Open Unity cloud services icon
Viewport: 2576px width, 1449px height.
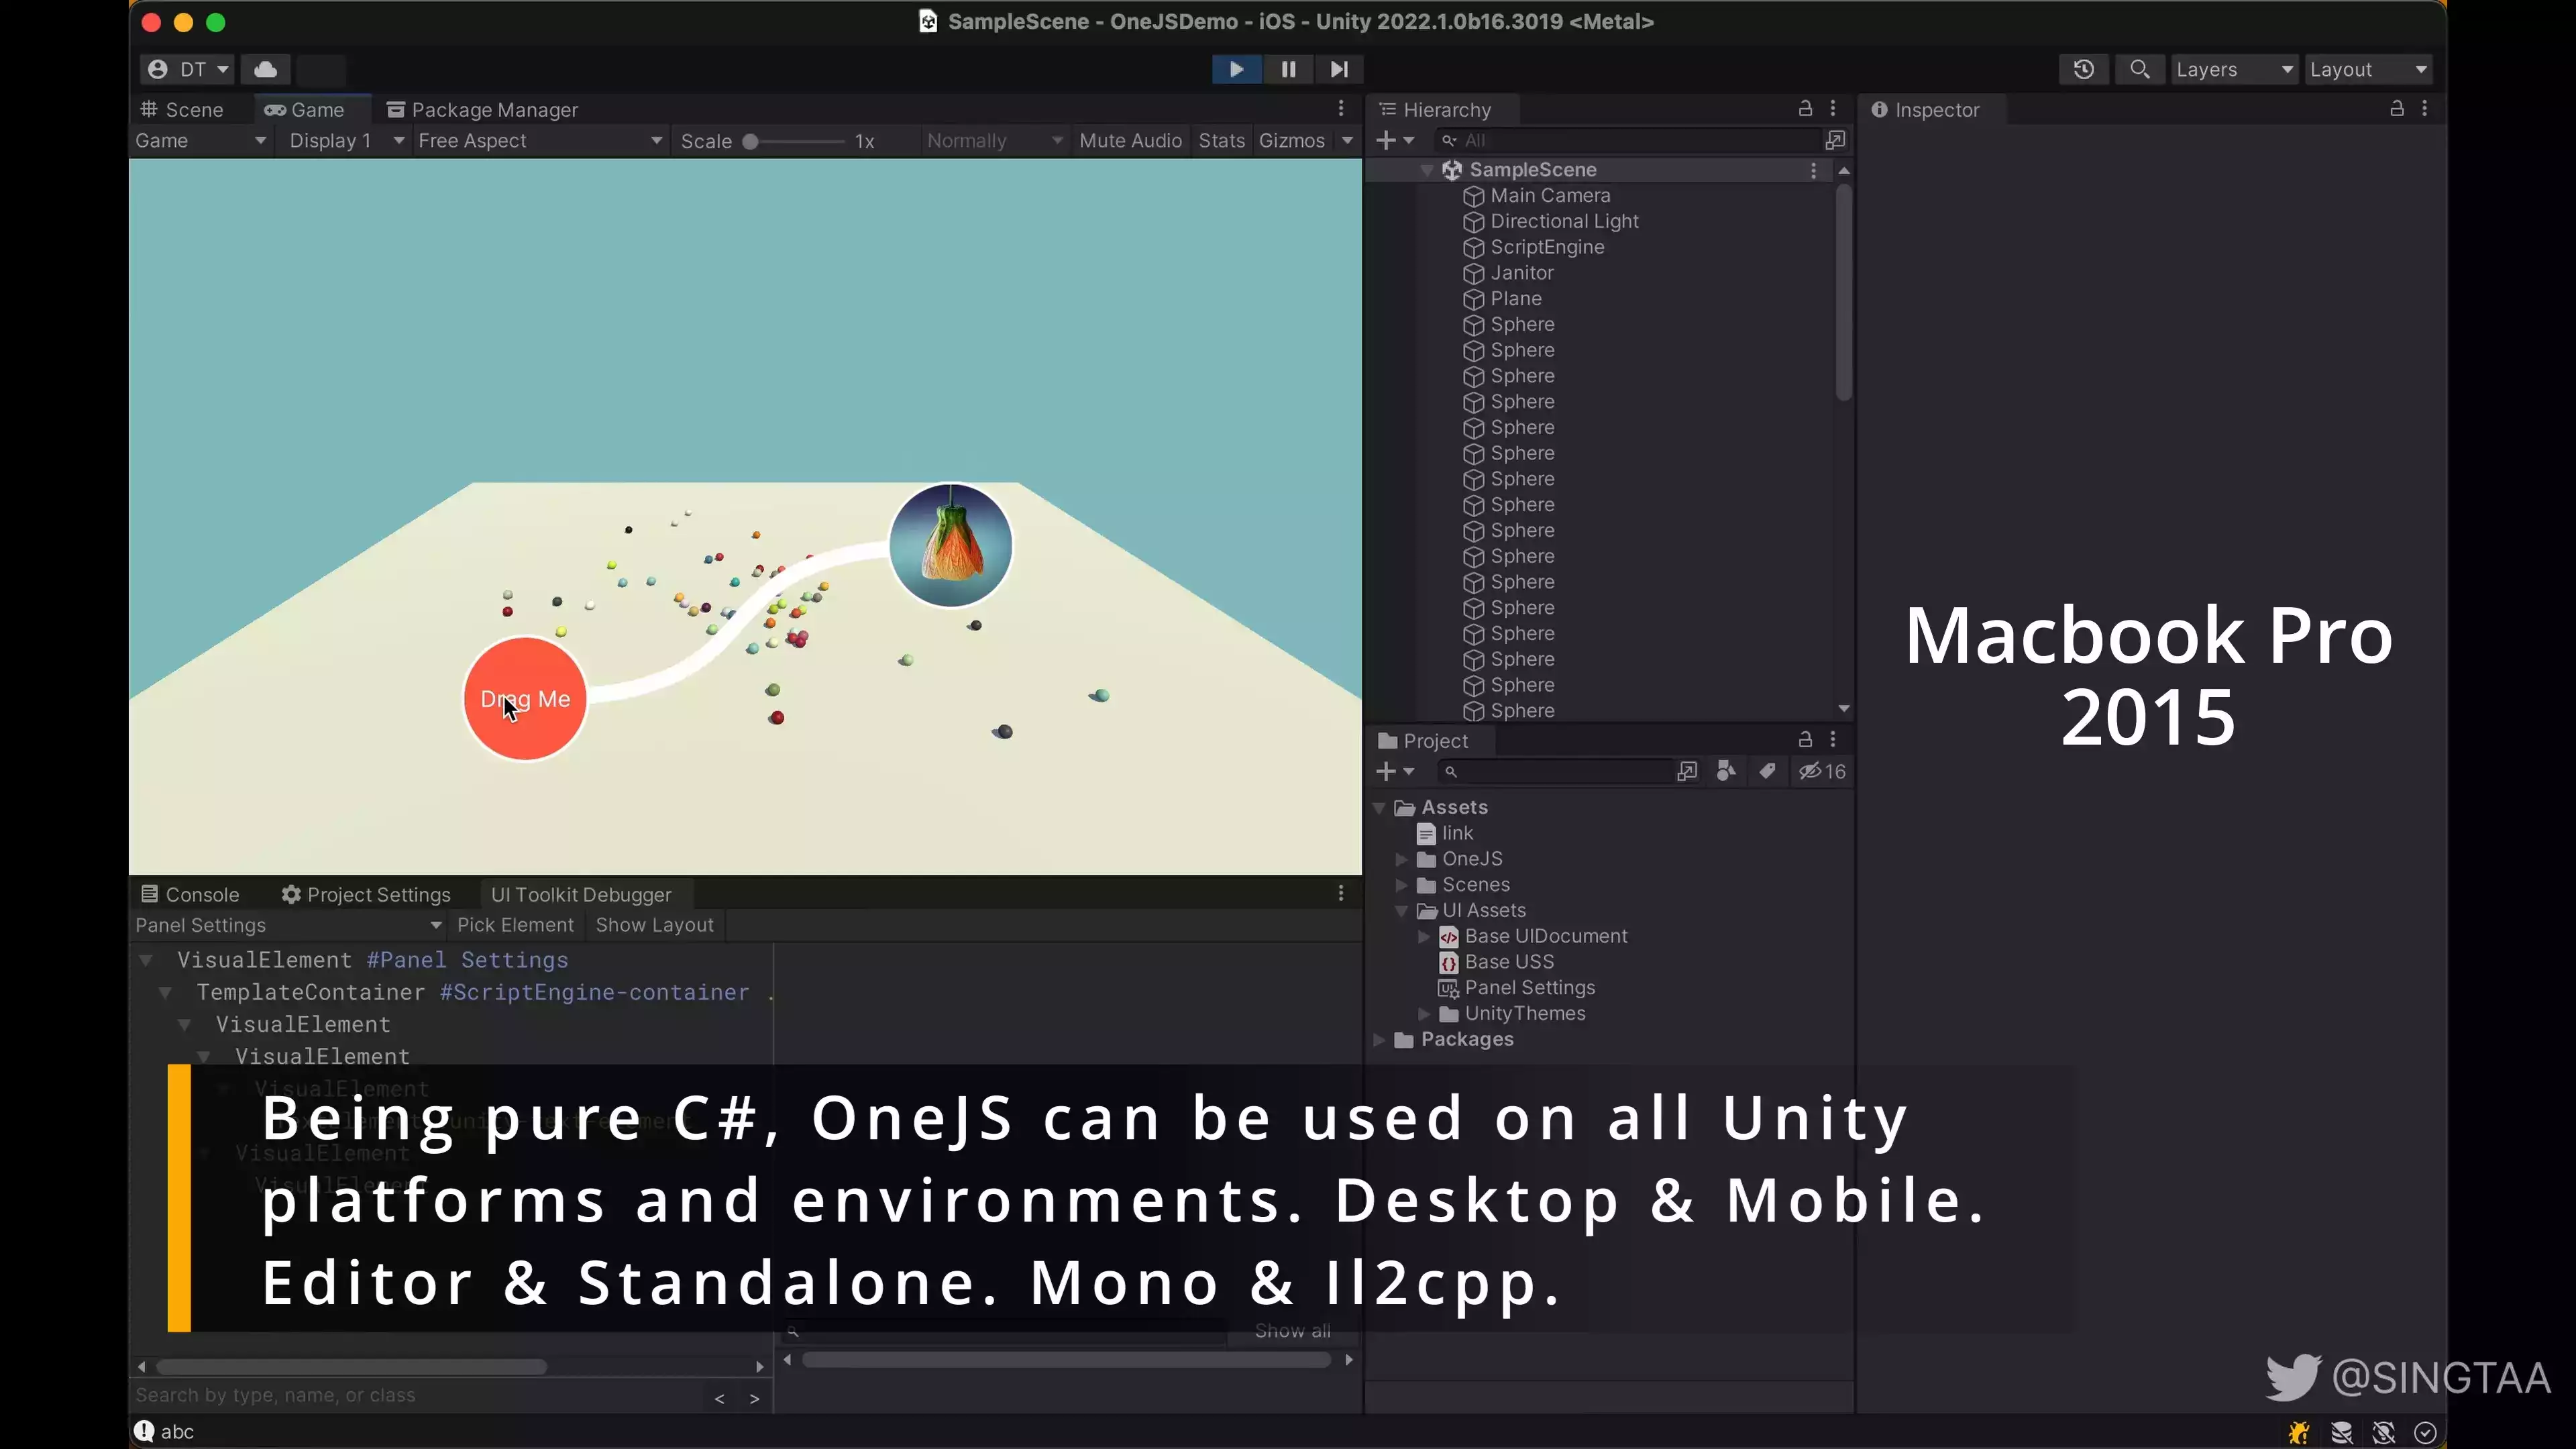tap(265, 69)
